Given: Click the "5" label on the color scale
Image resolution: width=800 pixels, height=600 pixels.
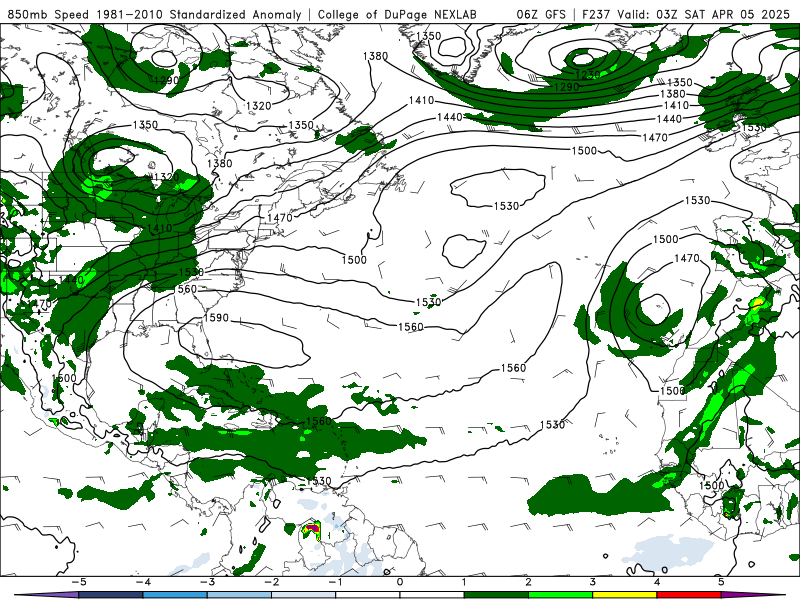Looking at the screenshot, I should (721, 582).
